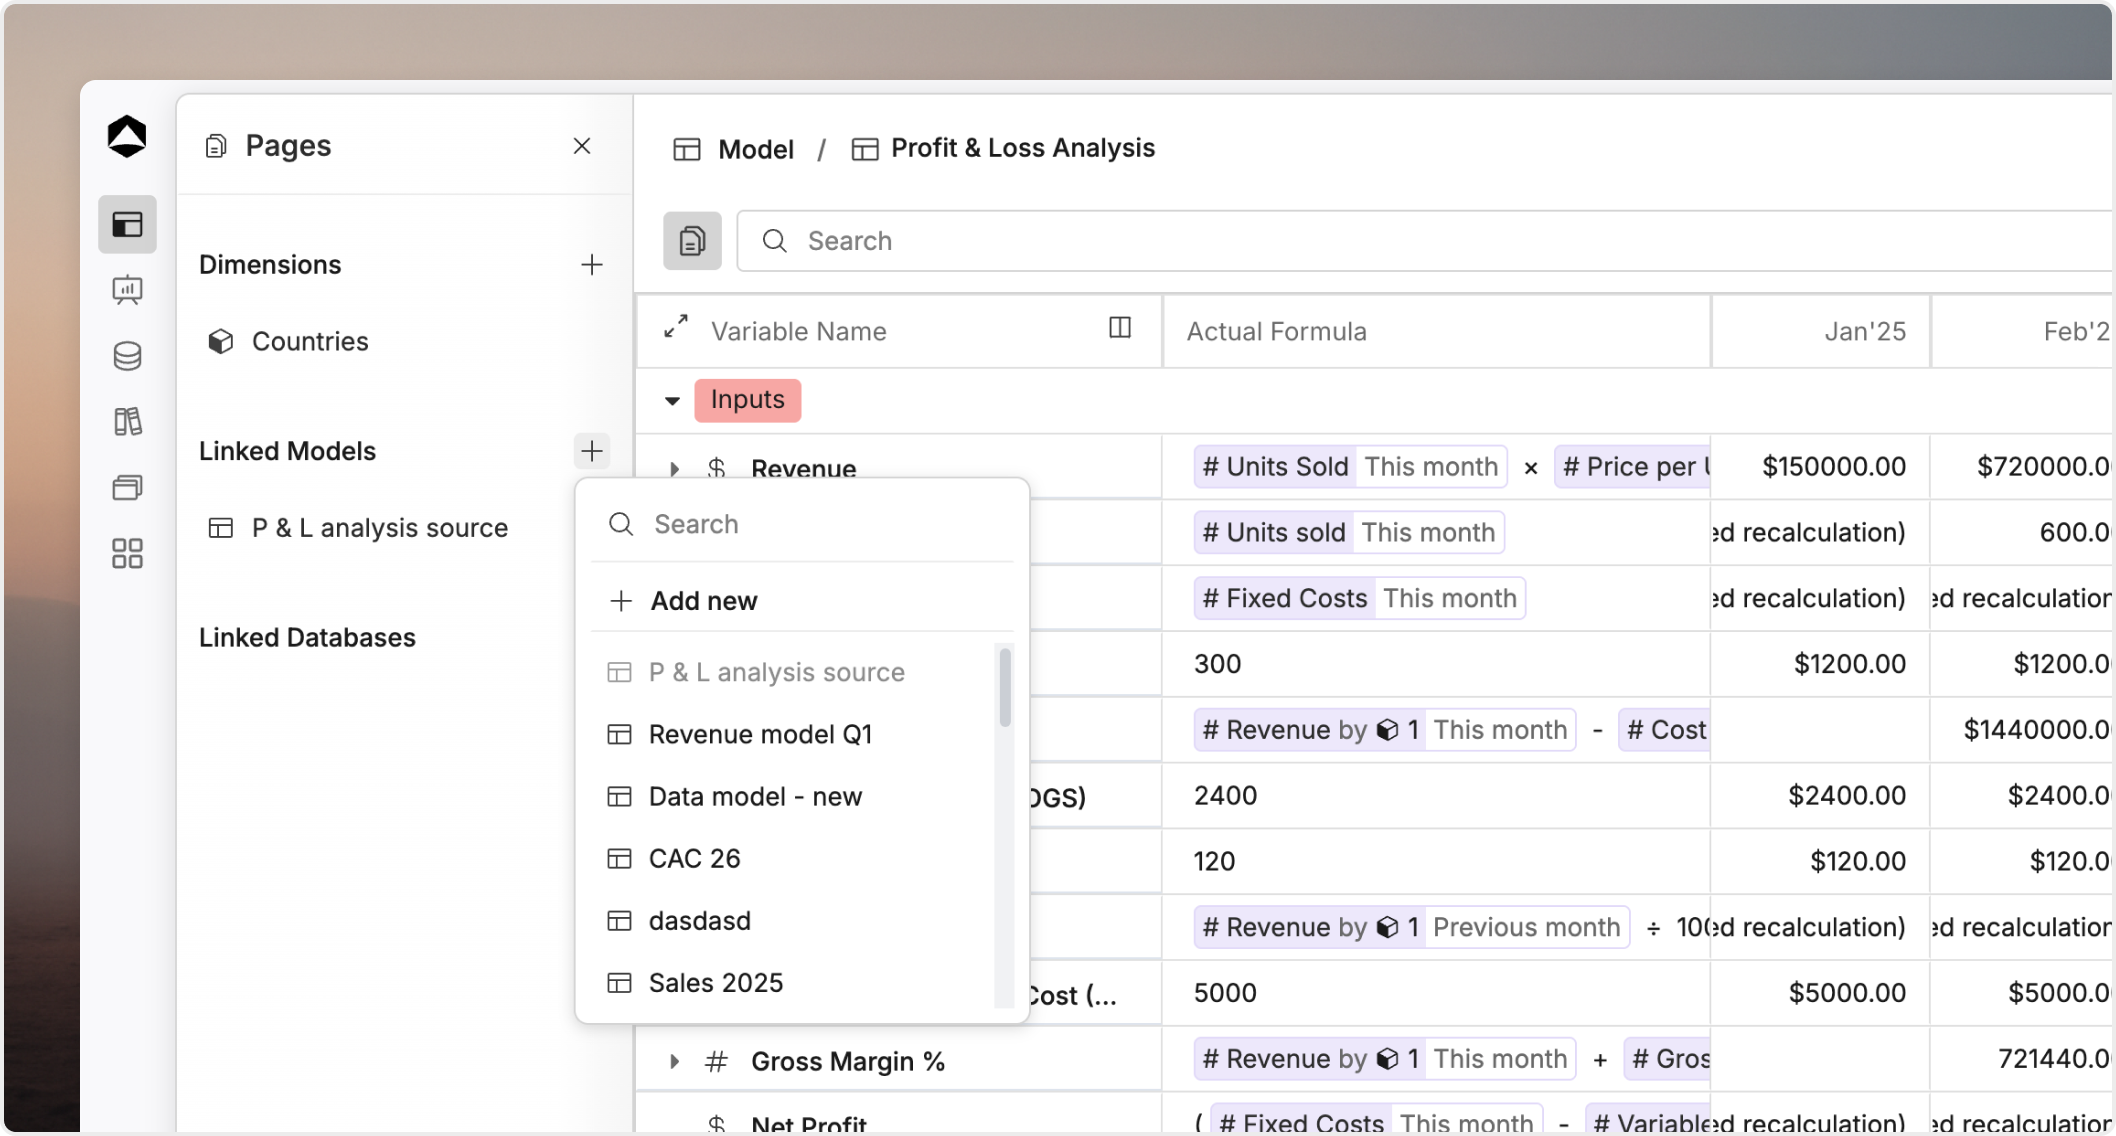The height and width of the screenshot is (1136, 2116).
Task: Toggle the pages panel button beside search
Action: tap(692, 241)
